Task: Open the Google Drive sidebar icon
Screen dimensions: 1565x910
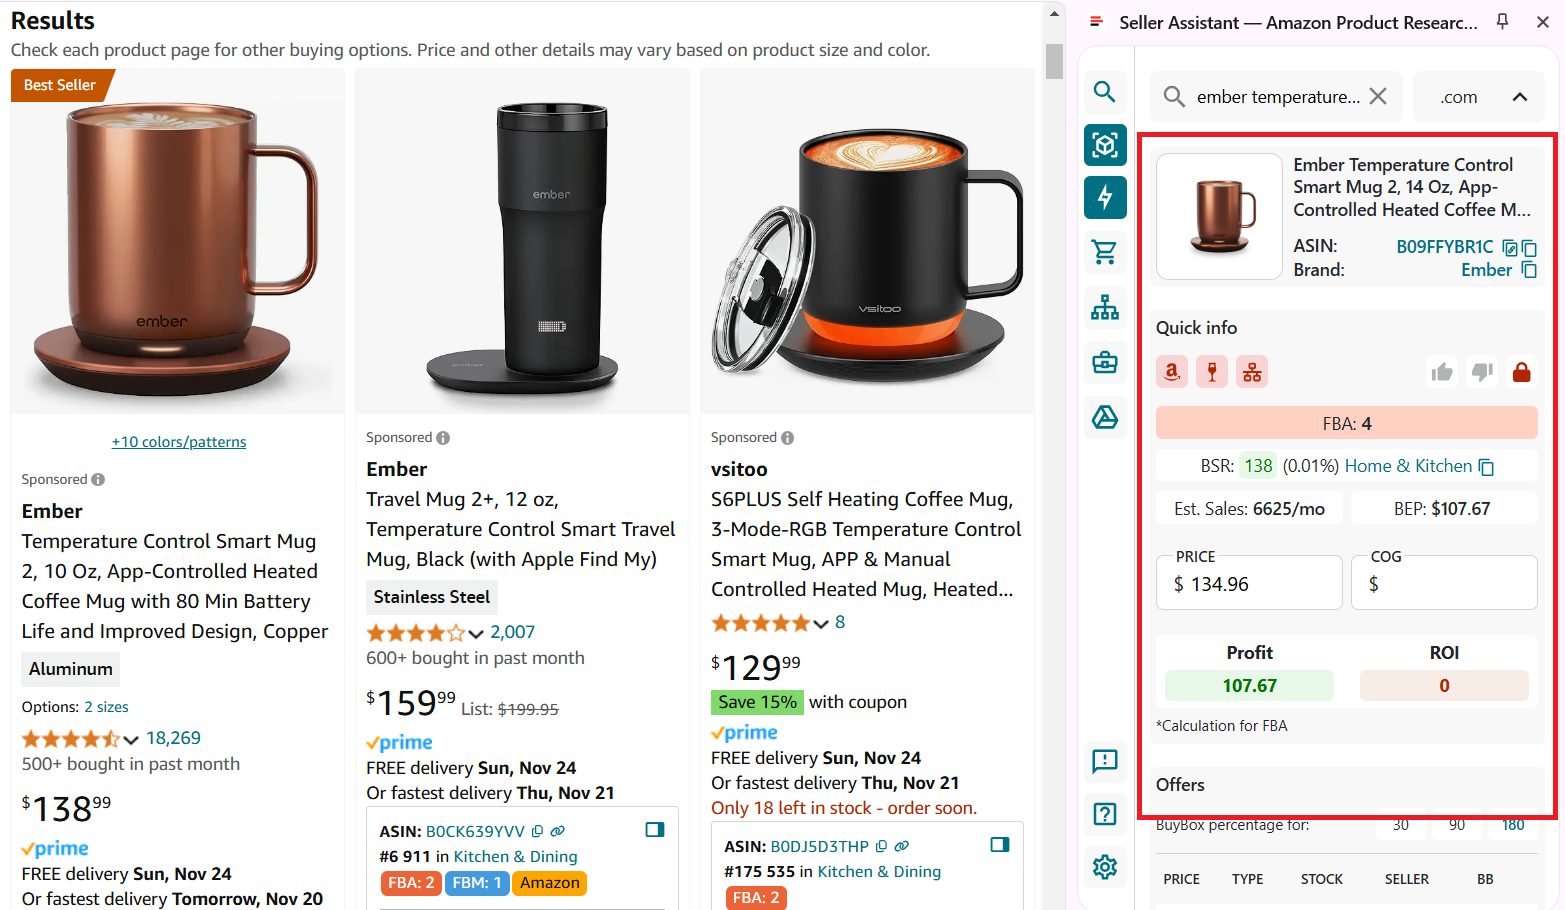Action: [x=1104, y=417]
